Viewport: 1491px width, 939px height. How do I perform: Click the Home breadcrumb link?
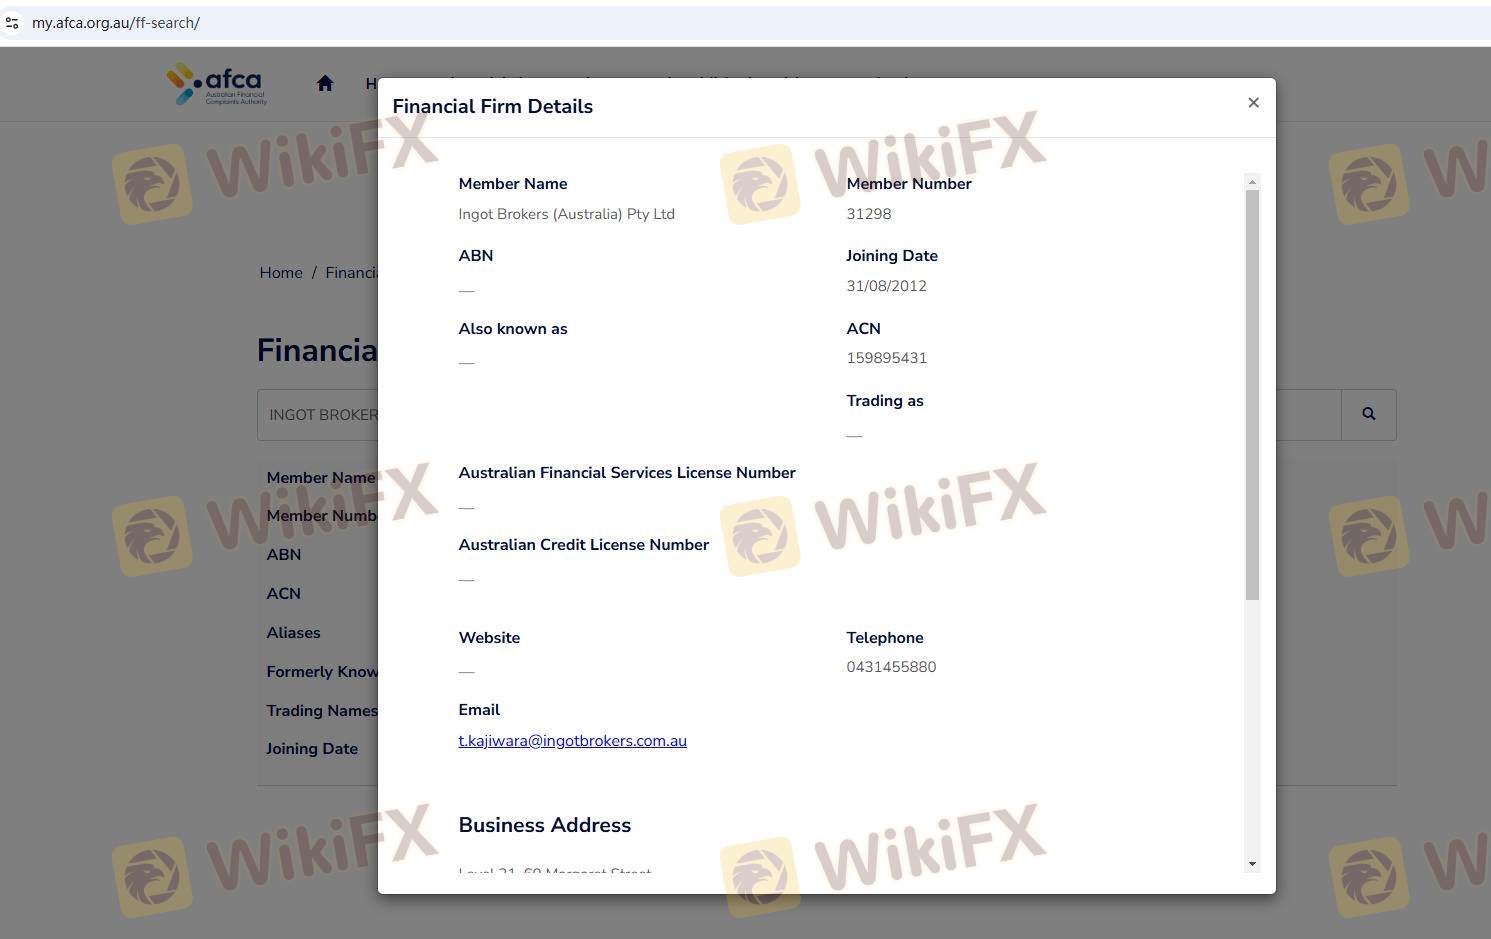(281, 273)
